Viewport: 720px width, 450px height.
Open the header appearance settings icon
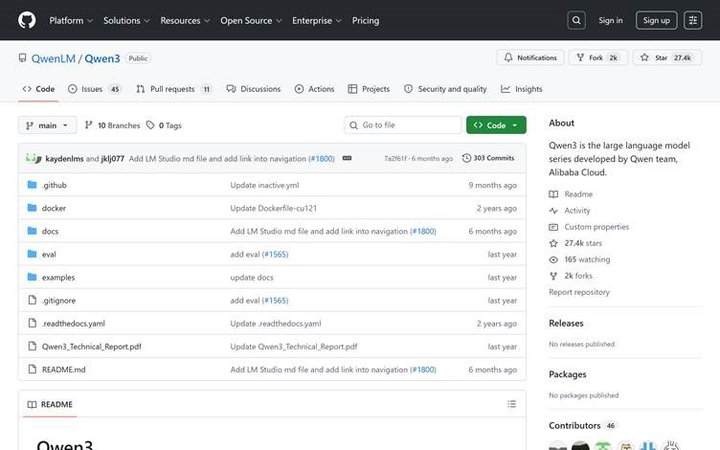point(692,20)
